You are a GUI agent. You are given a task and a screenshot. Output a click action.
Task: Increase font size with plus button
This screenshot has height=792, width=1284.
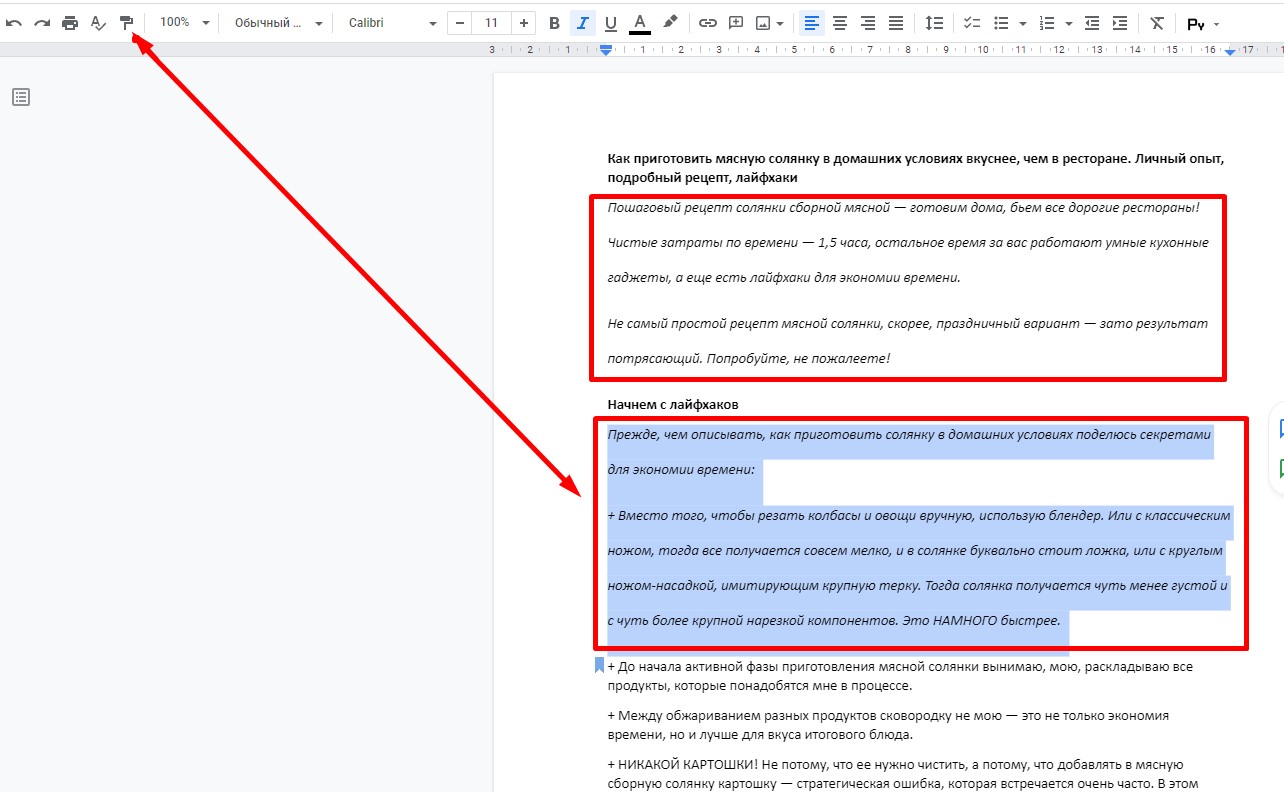coord(524,23)
